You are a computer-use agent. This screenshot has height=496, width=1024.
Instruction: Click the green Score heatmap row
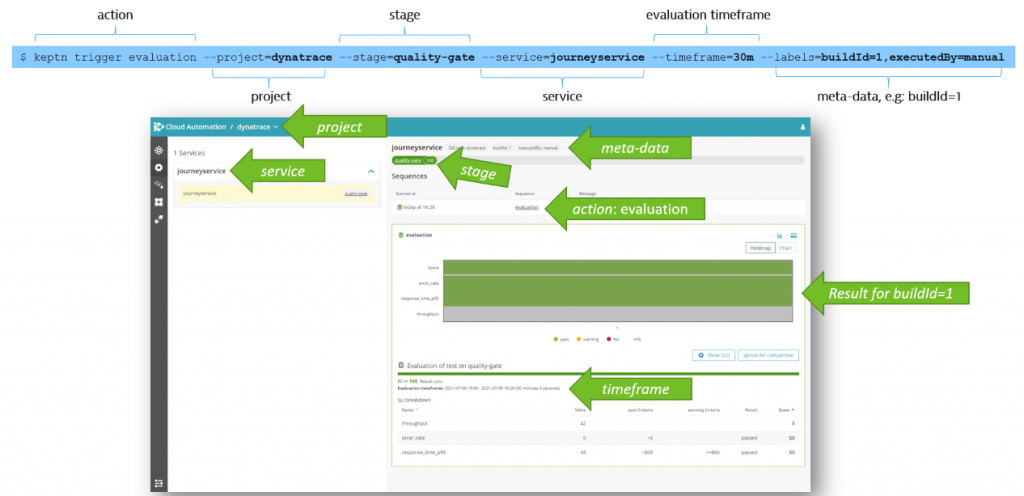618,267
